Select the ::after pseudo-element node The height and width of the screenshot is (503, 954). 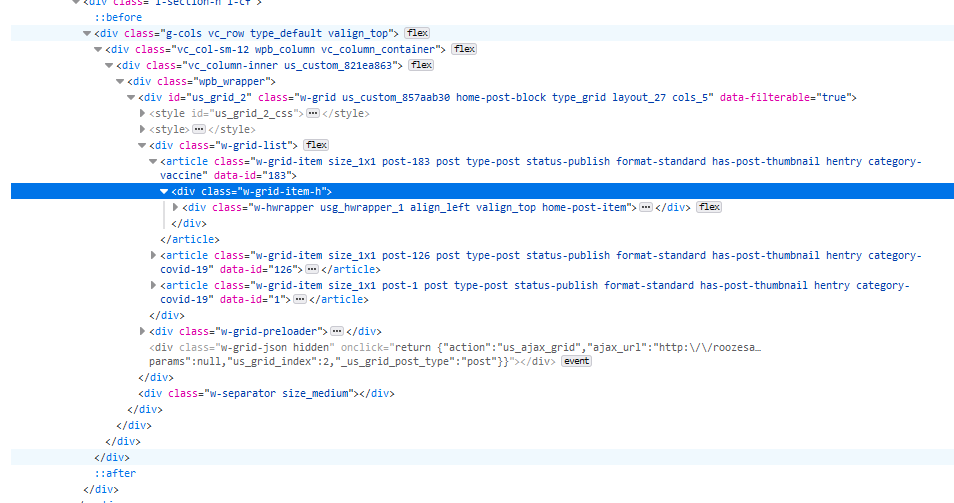pos(115,473)
